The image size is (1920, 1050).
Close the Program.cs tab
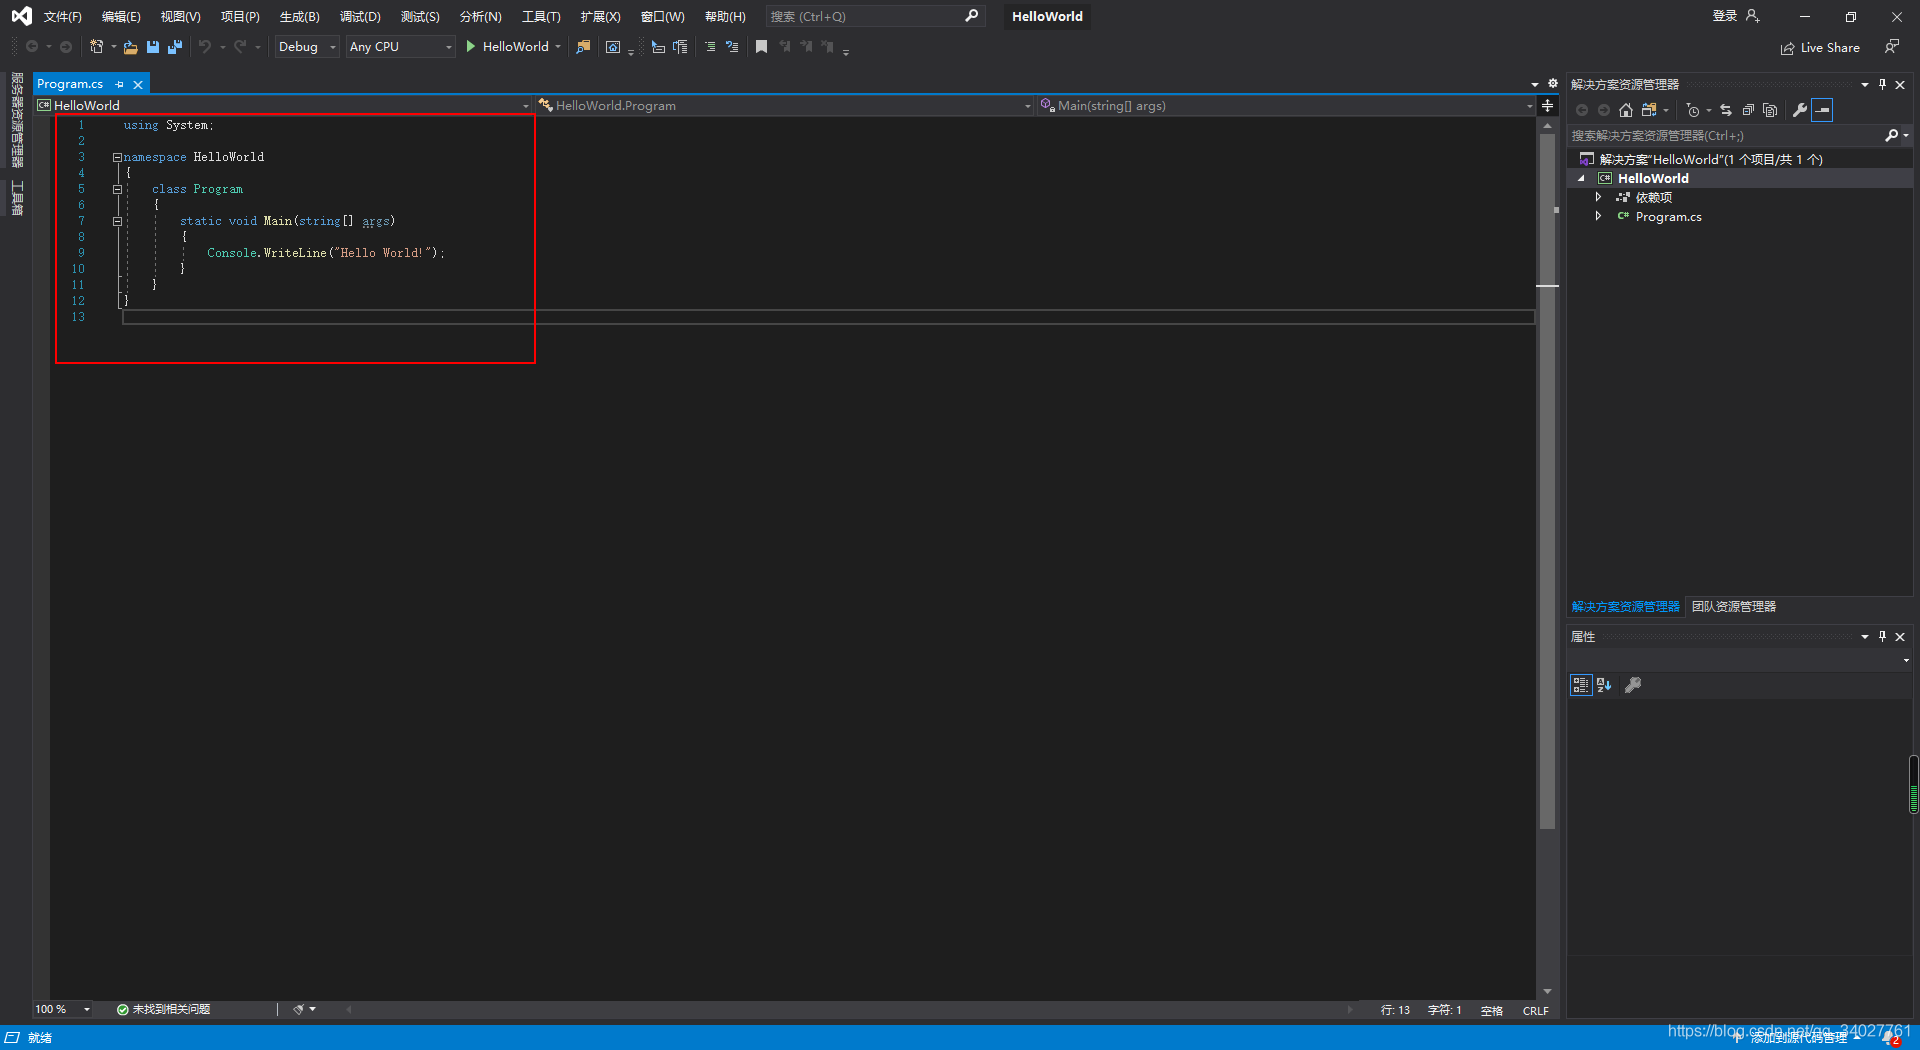click(x=138, y=85)
